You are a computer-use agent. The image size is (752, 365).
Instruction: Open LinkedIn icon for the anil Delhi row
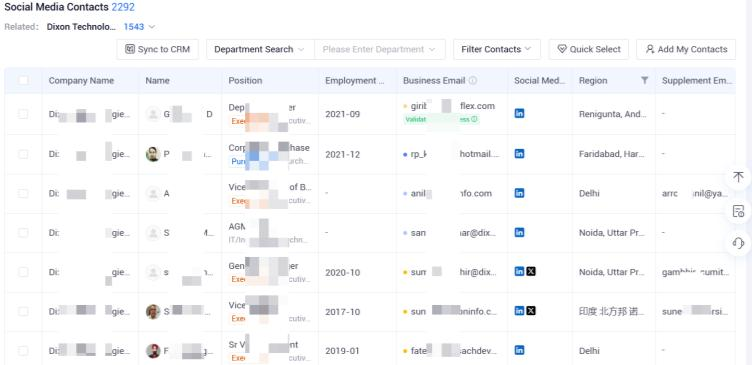[x=519, y=193]
